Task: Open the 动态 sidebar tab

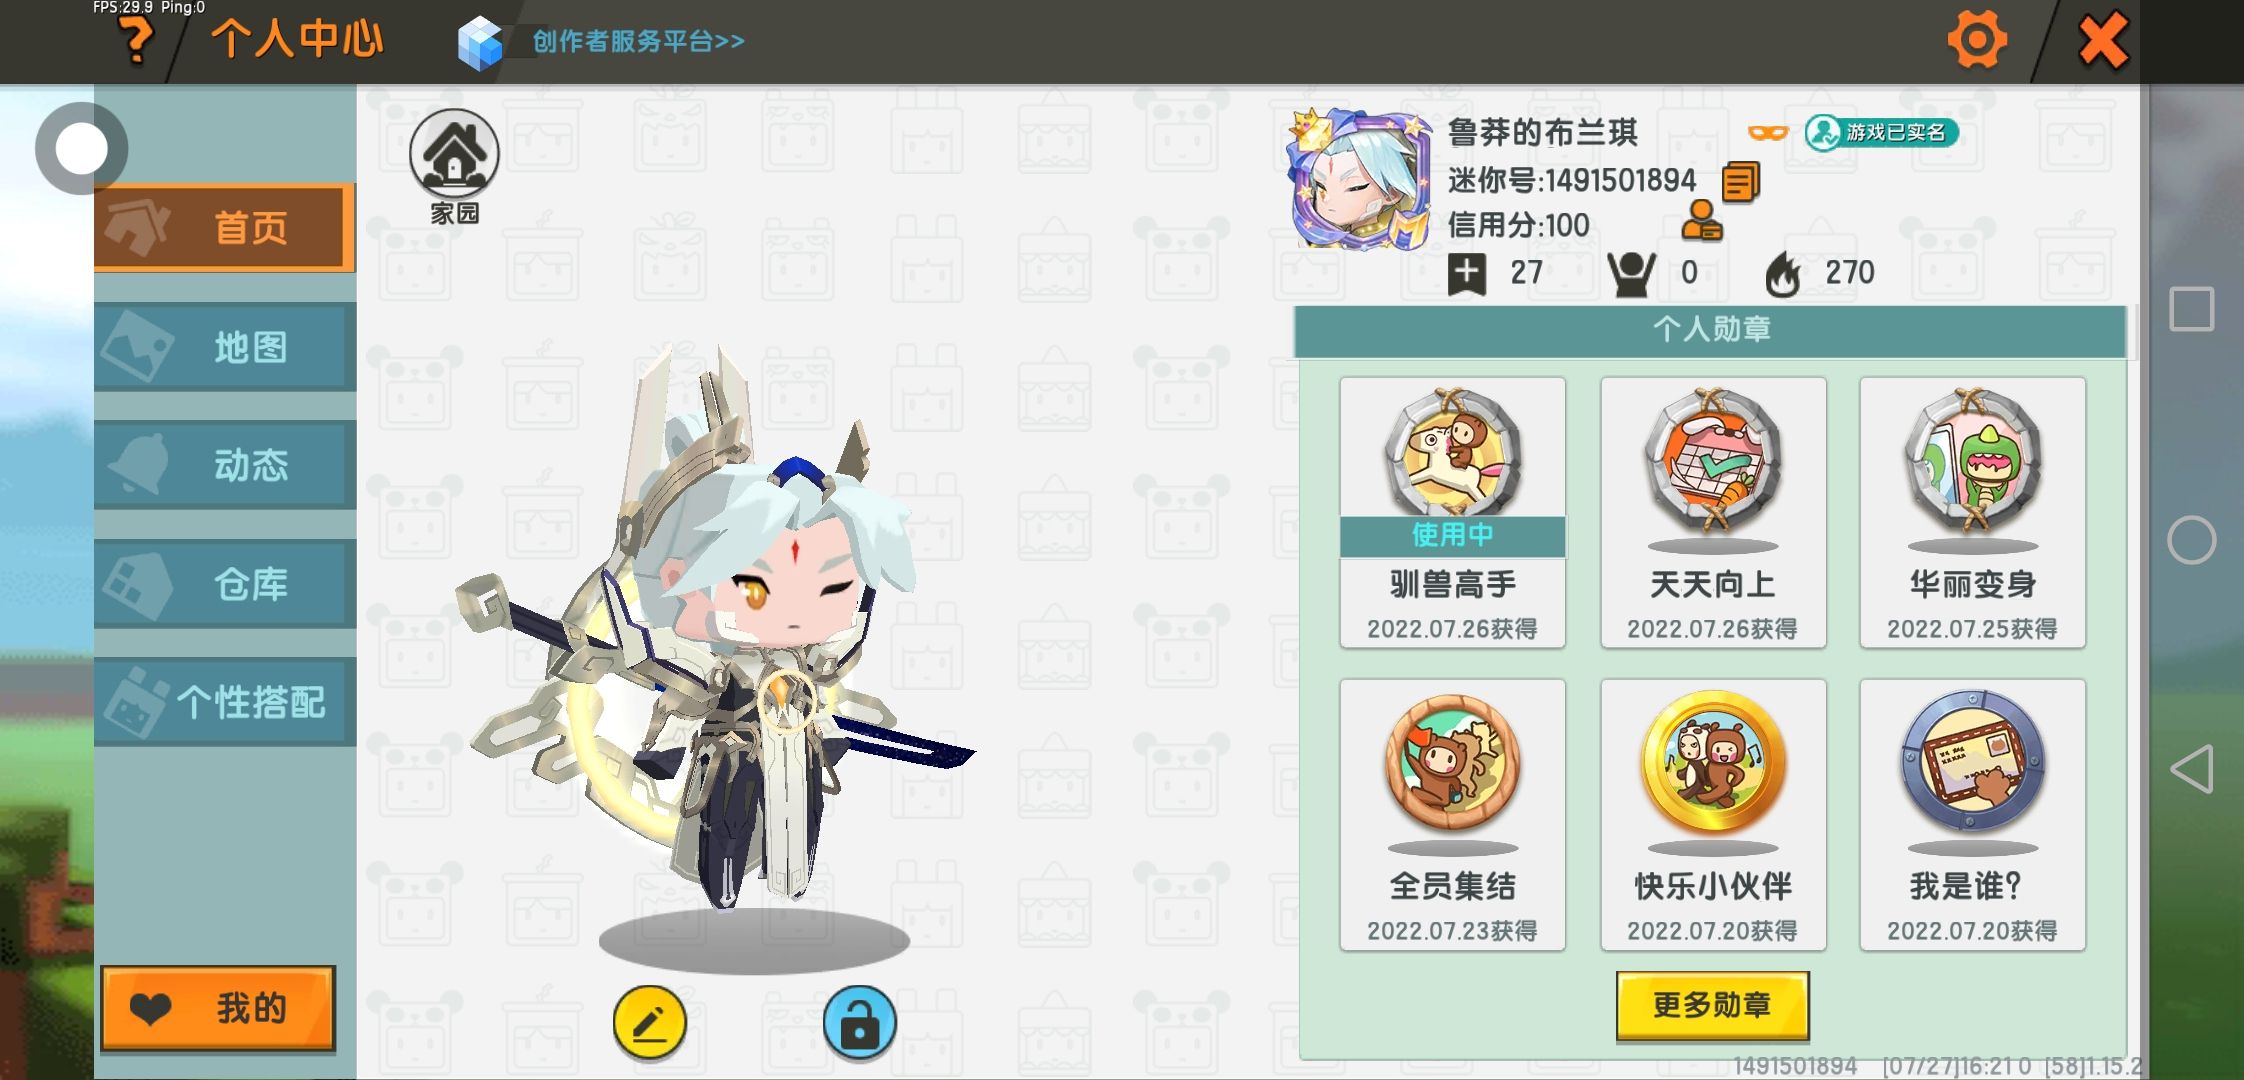Action: (x=225, y=465)
